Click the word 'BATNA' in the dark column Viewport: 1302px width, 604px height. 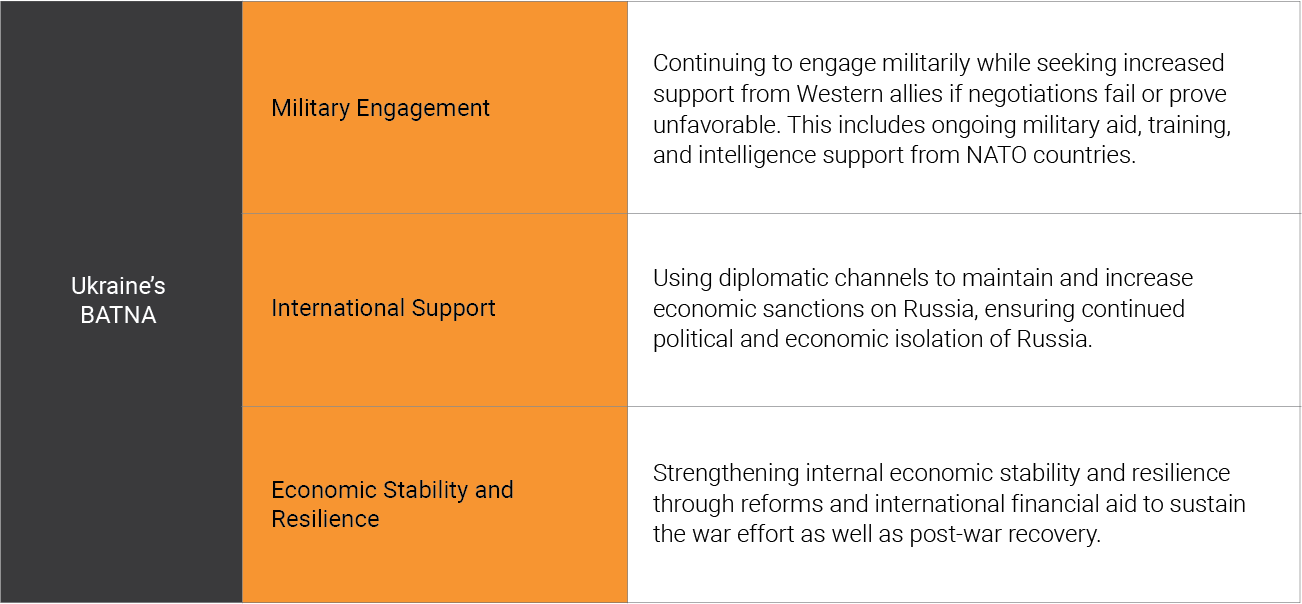point(118,317)
